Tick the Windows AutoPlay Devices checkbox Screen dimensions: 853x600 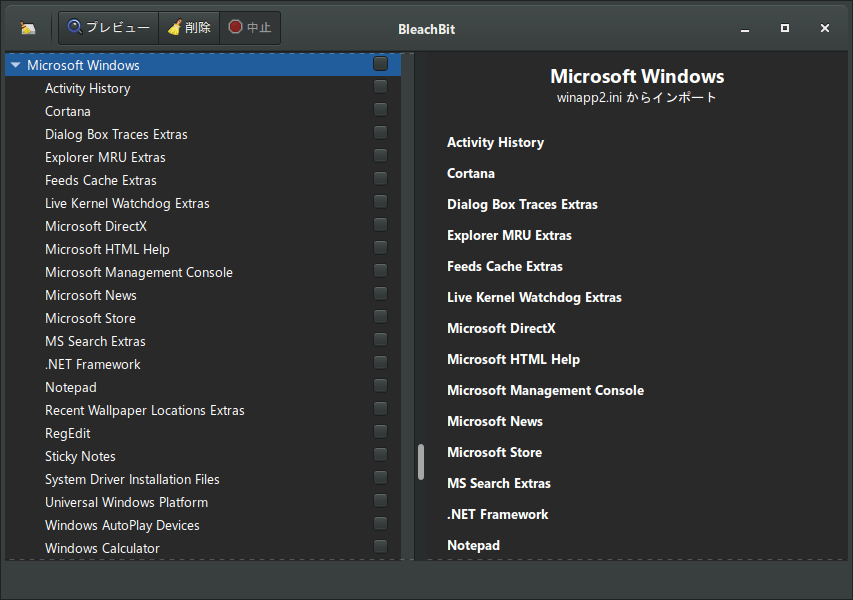pyautogui.click(x=380, y=524)
